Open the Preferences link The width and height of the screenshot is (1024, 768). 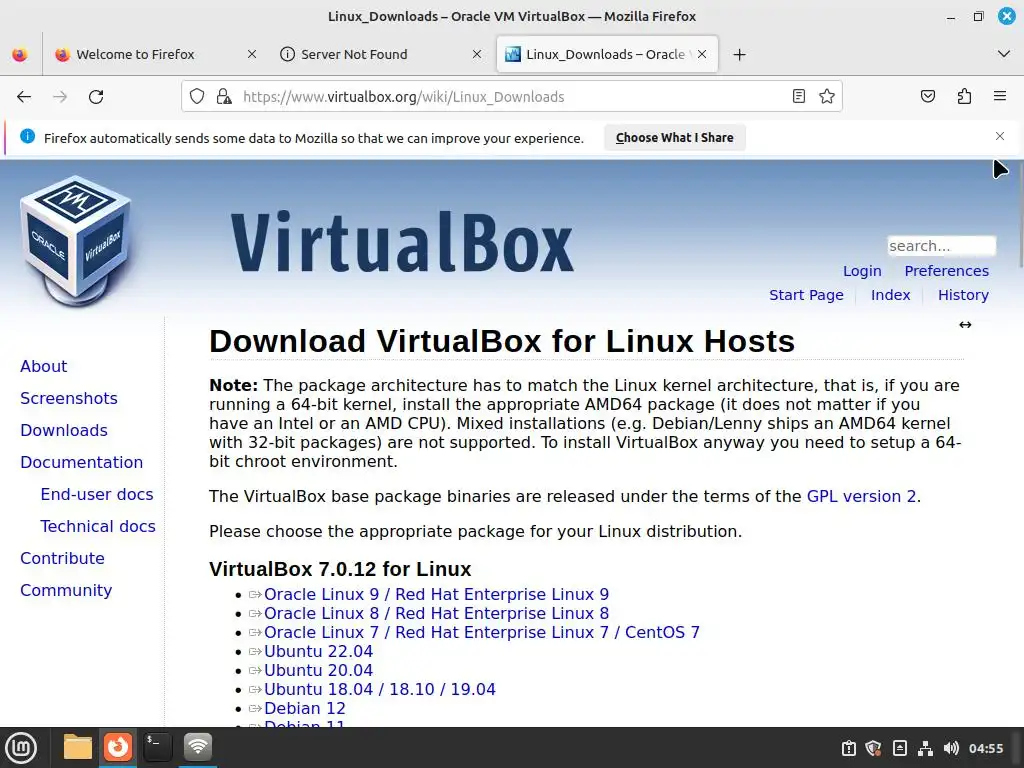[946, 271]
